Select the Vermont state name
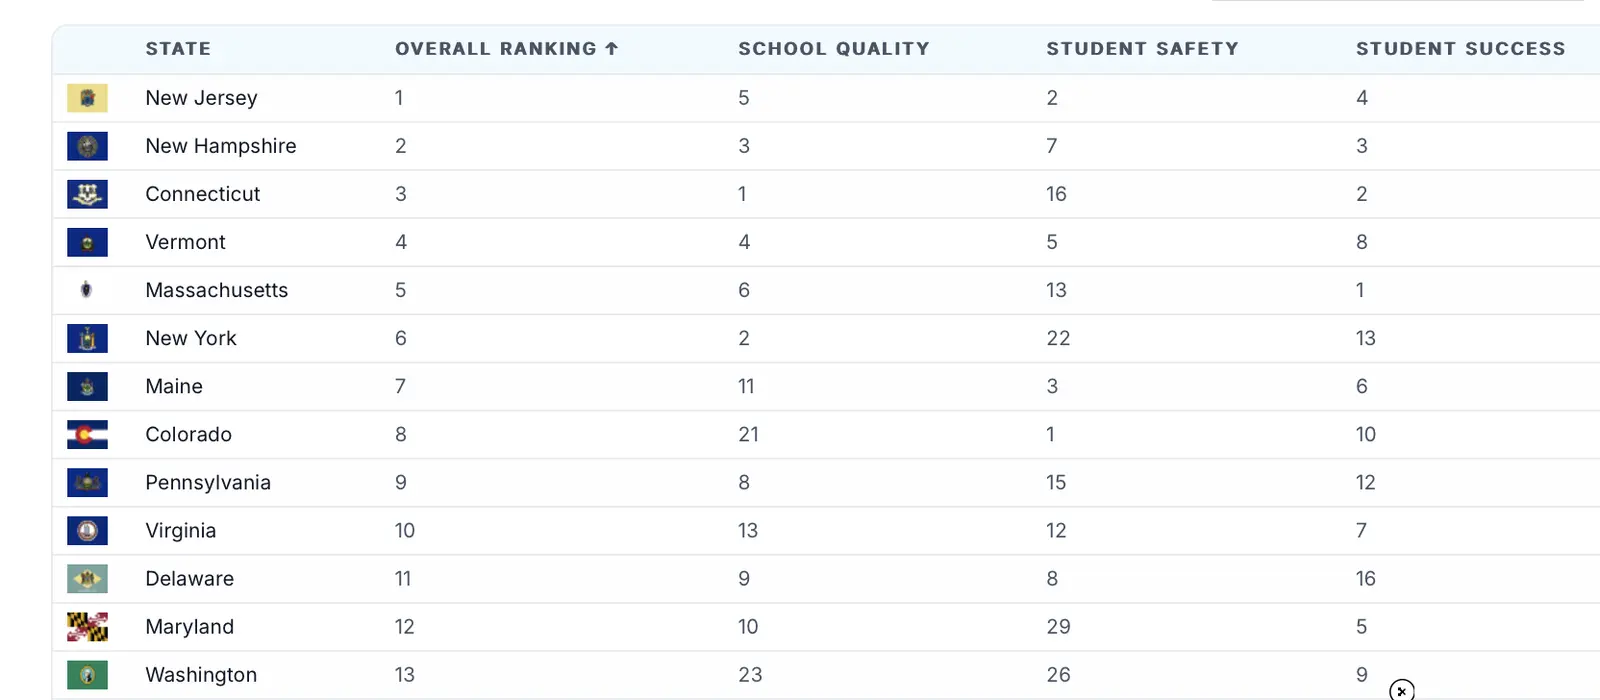 [185, 242]
